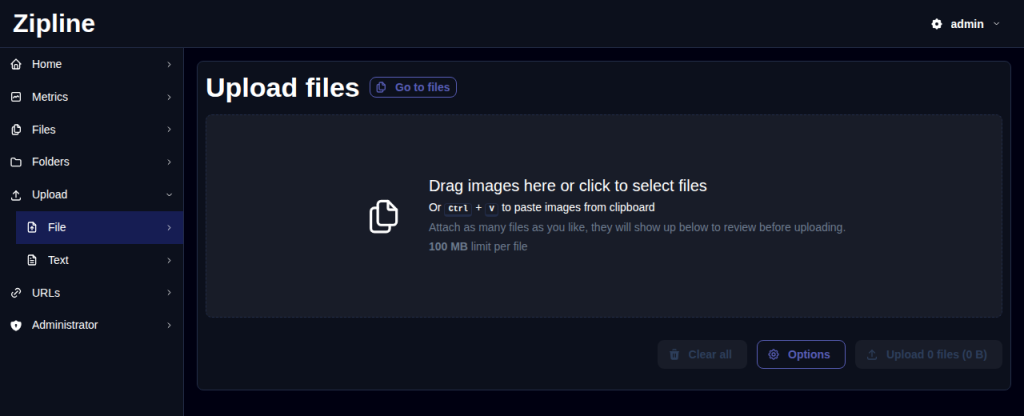
Task: Click the admin username label
Action: coord(967,24)
